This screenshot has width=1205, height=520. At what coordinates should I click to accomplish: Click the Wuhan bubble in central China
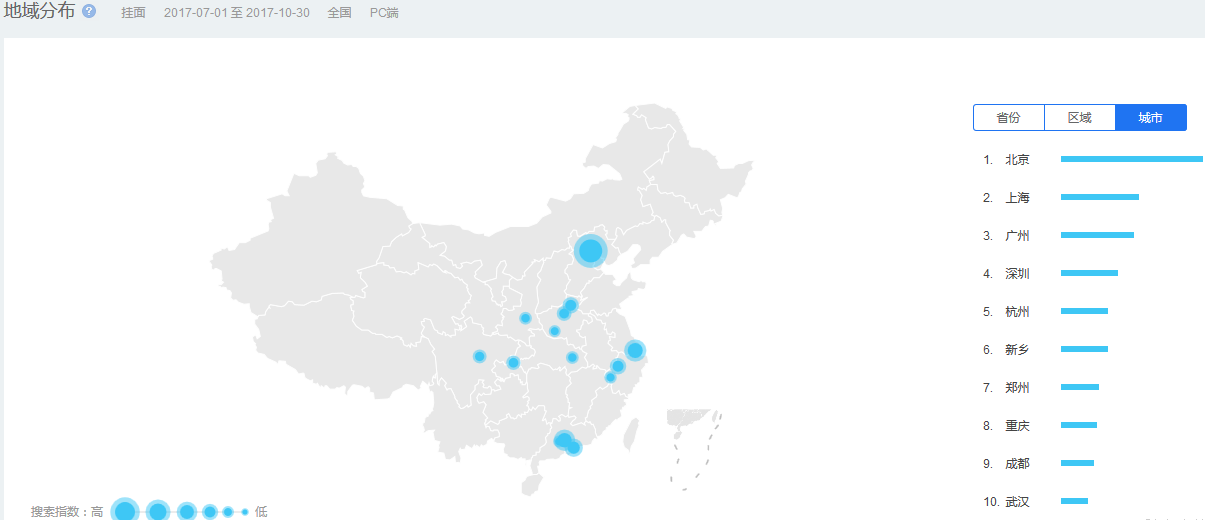572,357
